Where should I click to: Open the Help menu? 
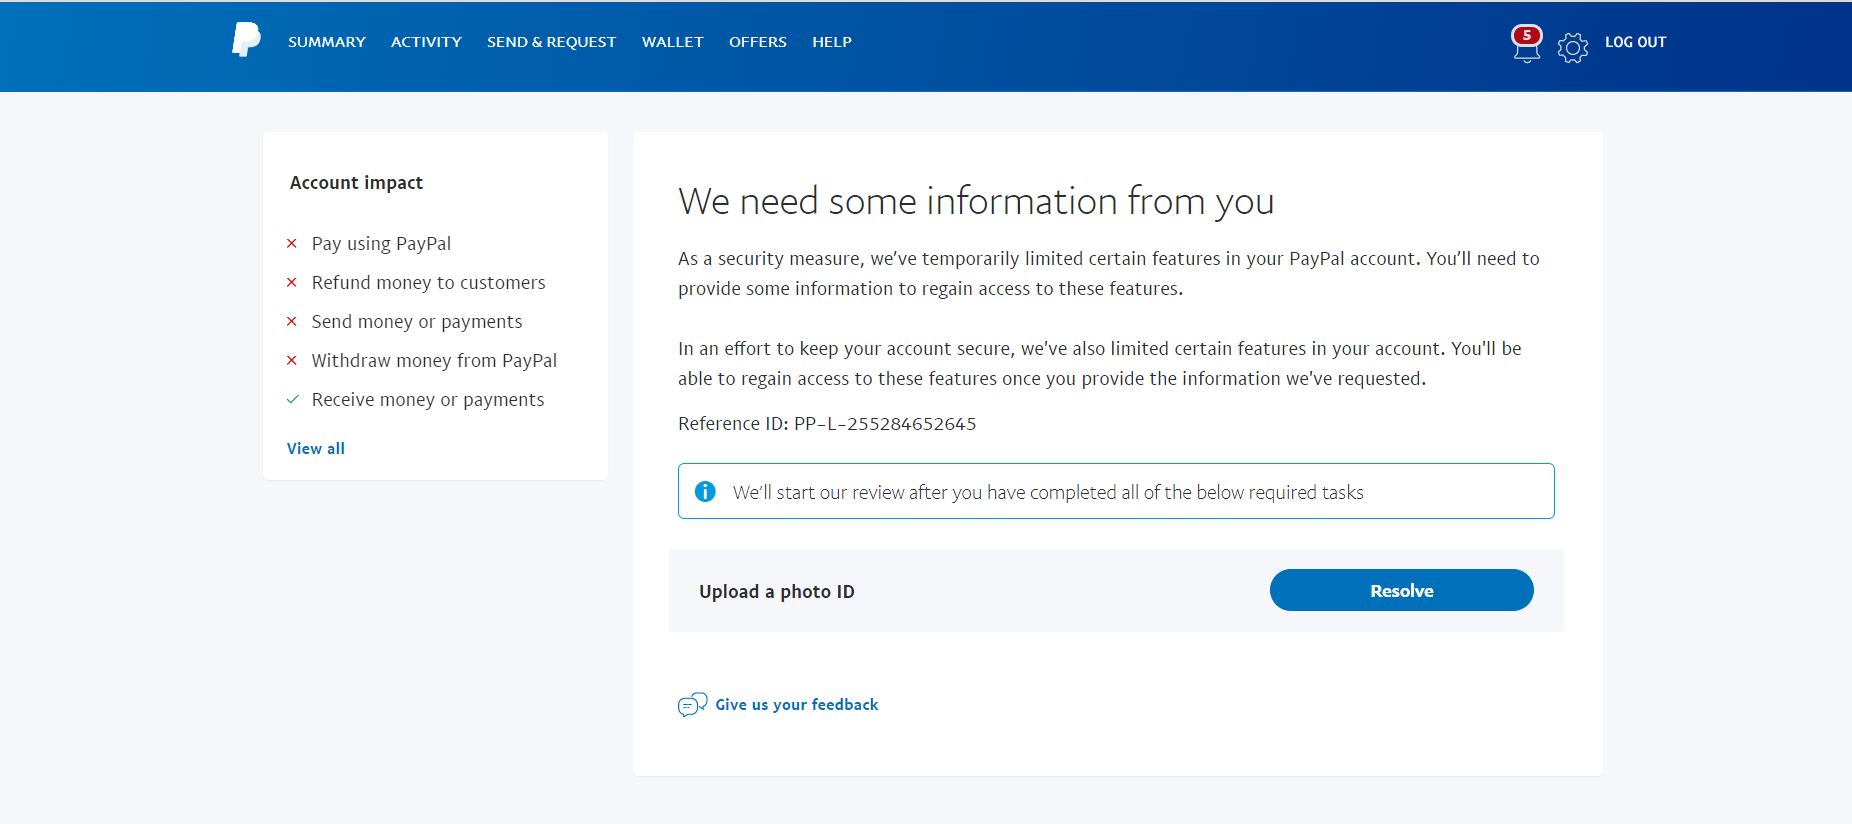point(832,42)
